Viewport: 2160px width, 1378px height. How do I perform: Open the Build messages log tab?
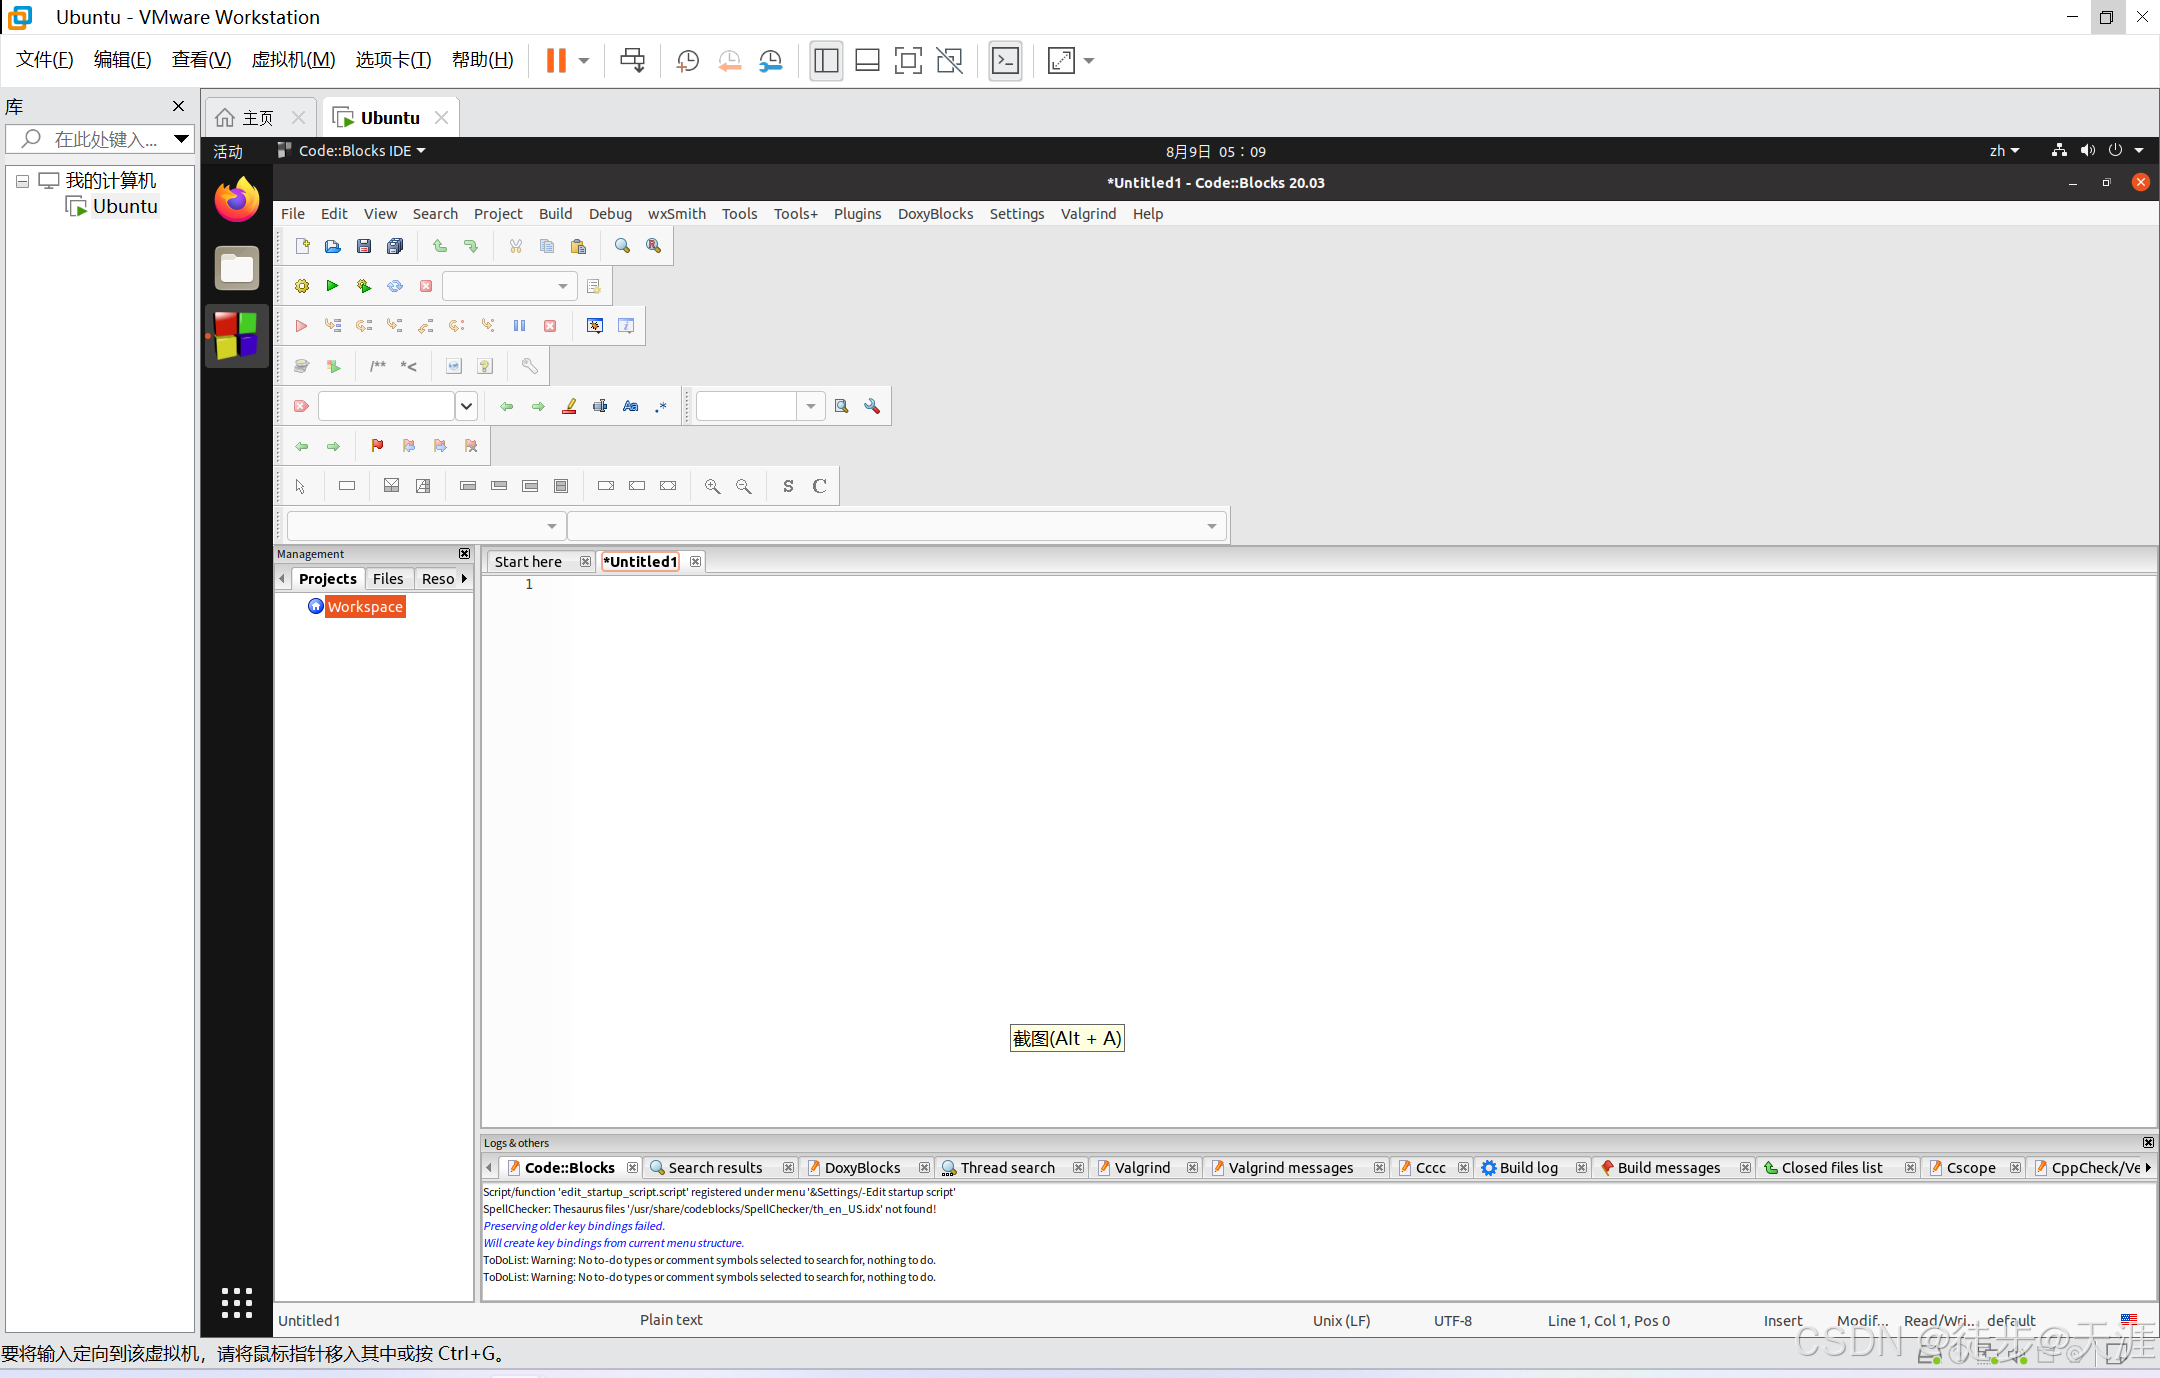(1668, 1168)
